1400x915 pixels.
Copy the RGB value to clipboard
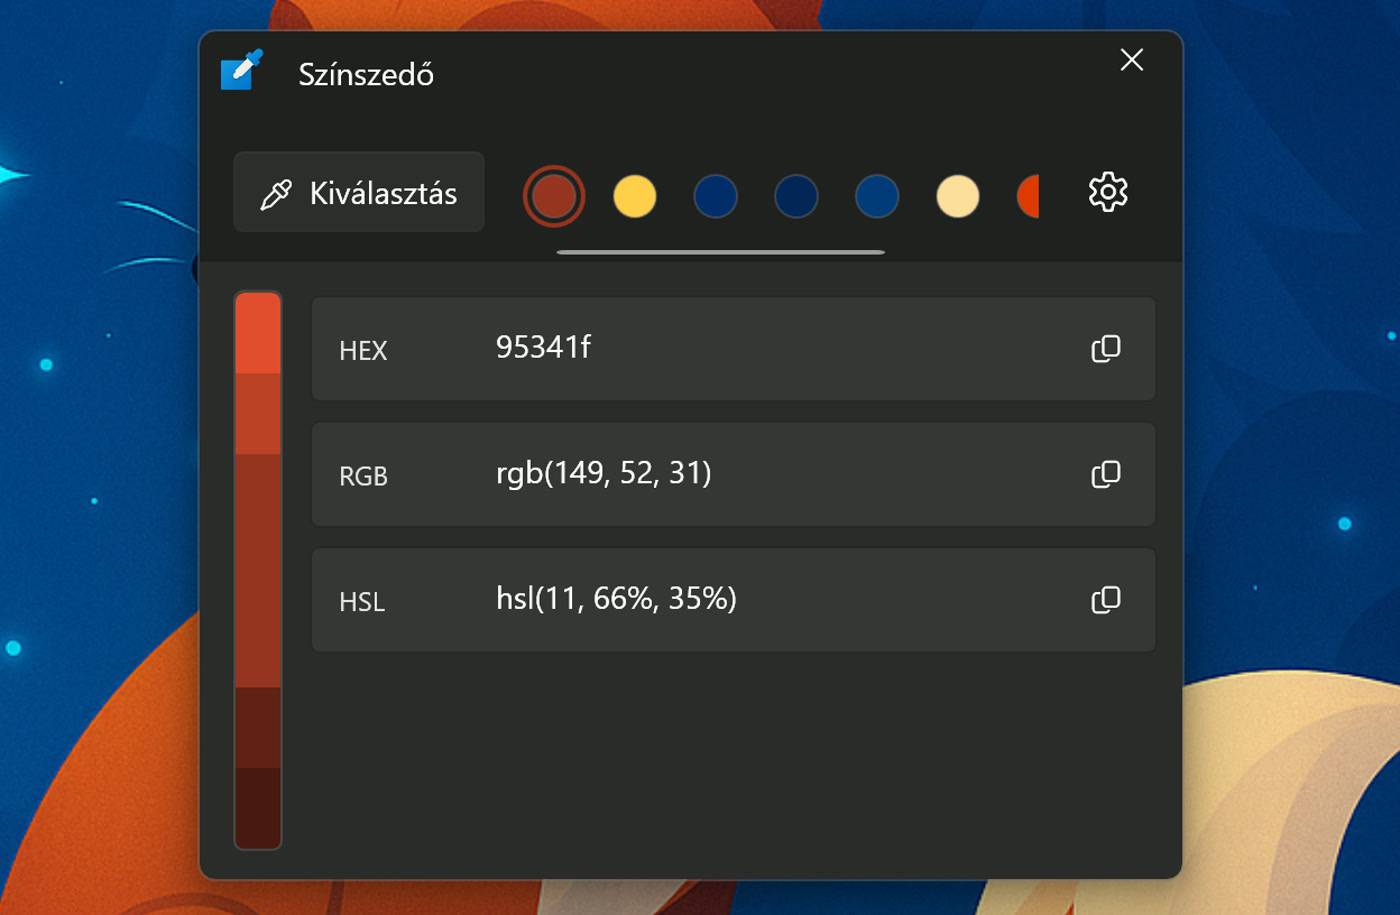click(x=1106, y=474)
